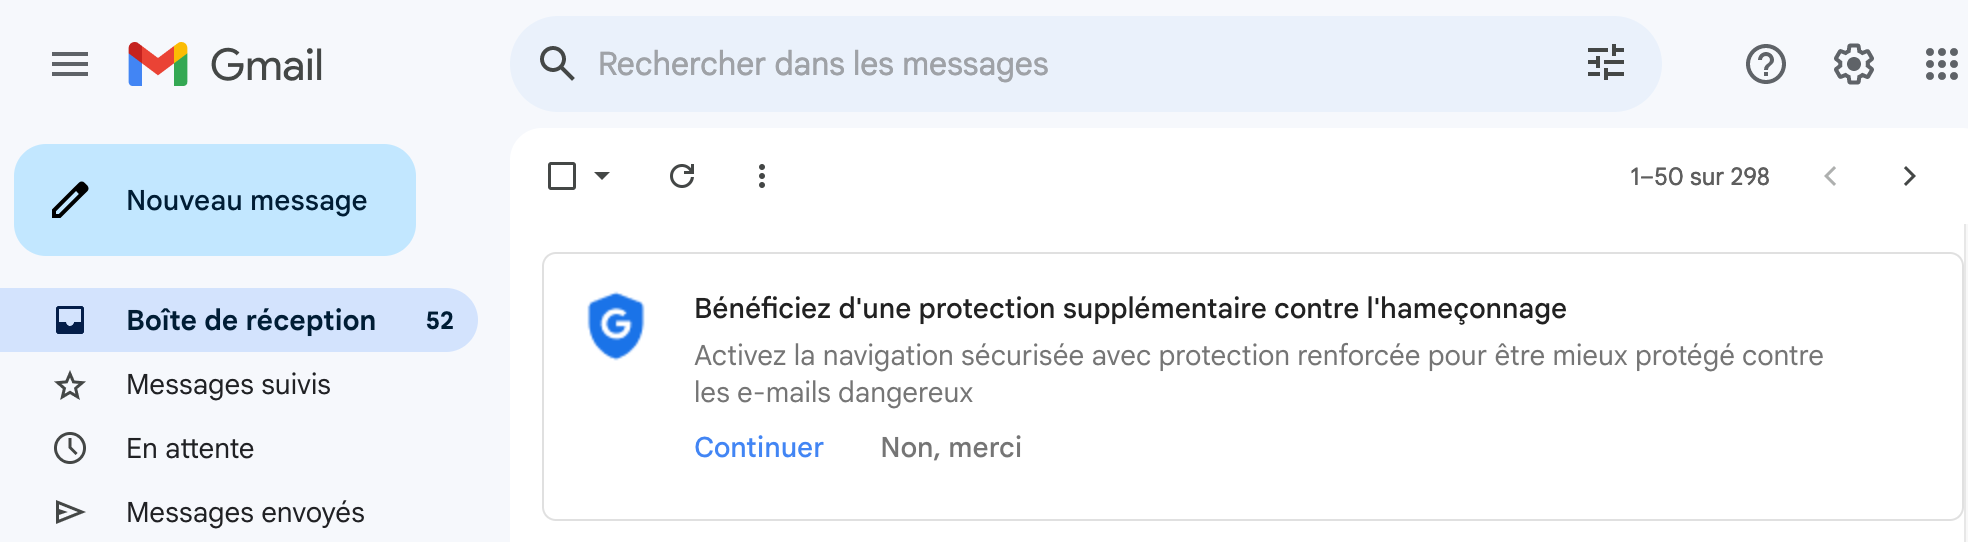Open Boîte de réception folder
Viewport: 1968px width, 542px height.
point(250,320)
